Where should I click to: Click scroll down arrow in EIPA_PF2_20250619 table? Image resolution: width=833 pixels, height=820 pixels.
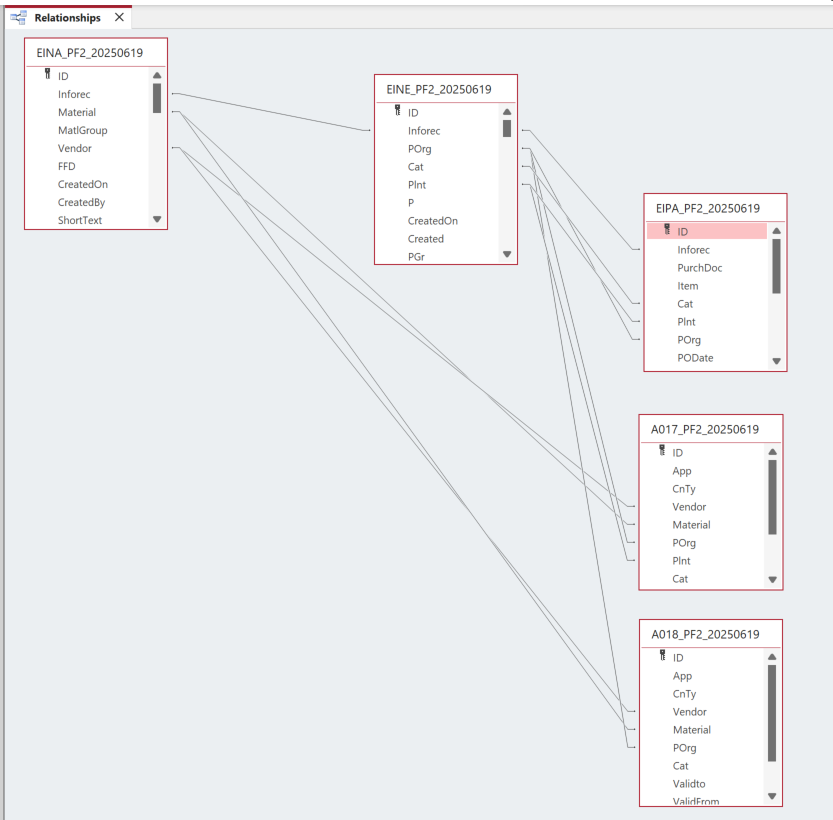pyautogui.click(x=776, y=361)
